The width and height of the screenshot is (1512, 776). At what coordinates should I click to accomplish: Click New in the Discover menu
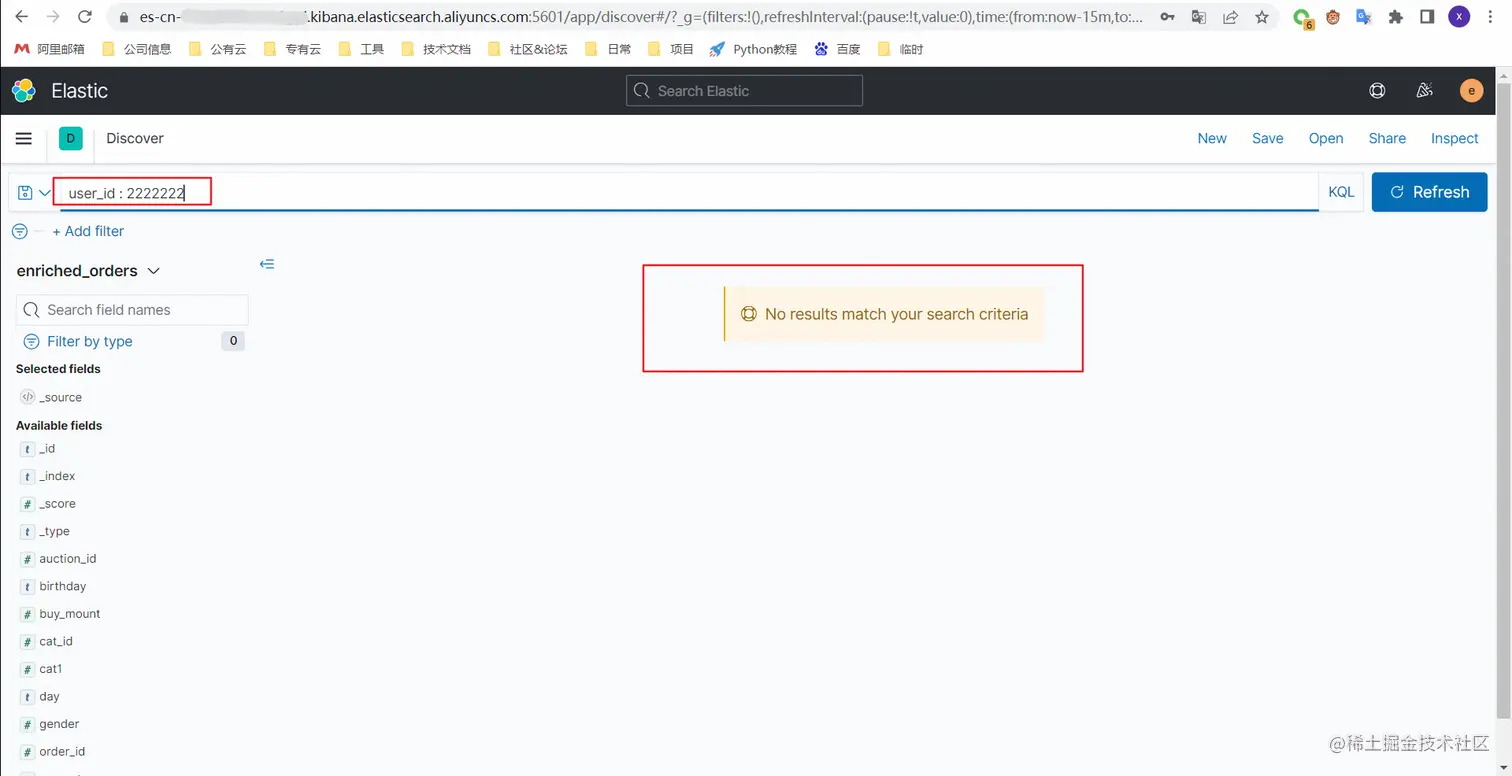1212,139
